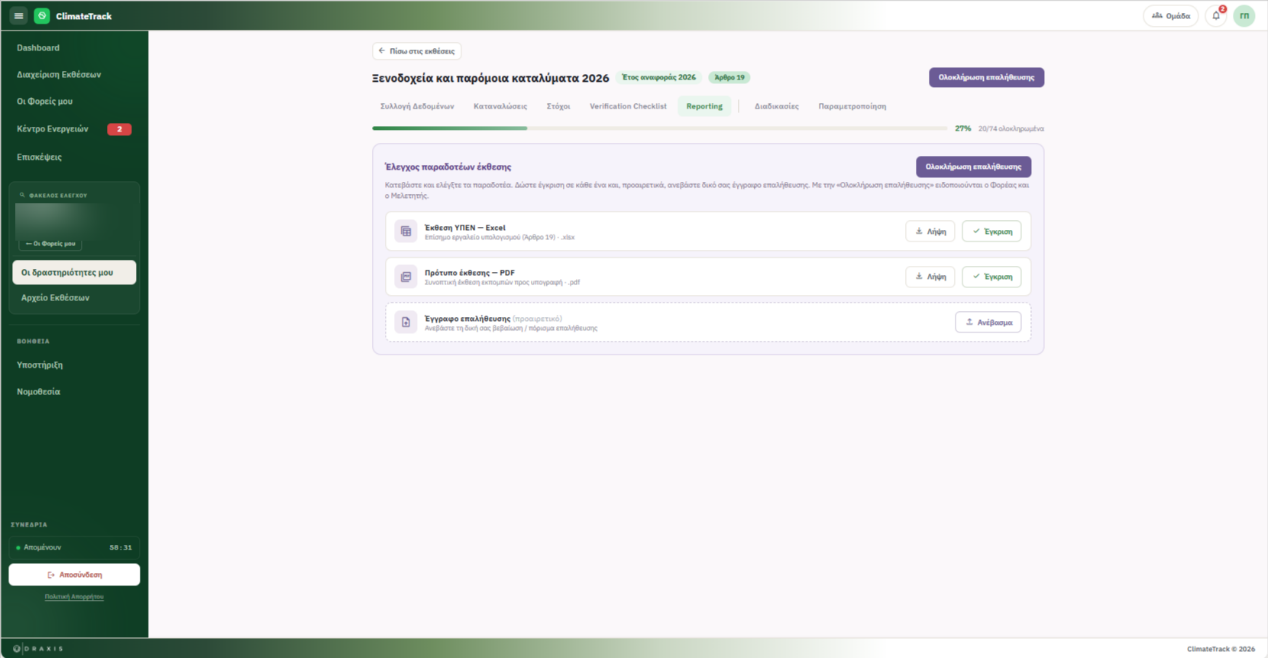This screenshot has height=658, width=1268.
Task: Open the notifications bell
Action: [1216, 16]
